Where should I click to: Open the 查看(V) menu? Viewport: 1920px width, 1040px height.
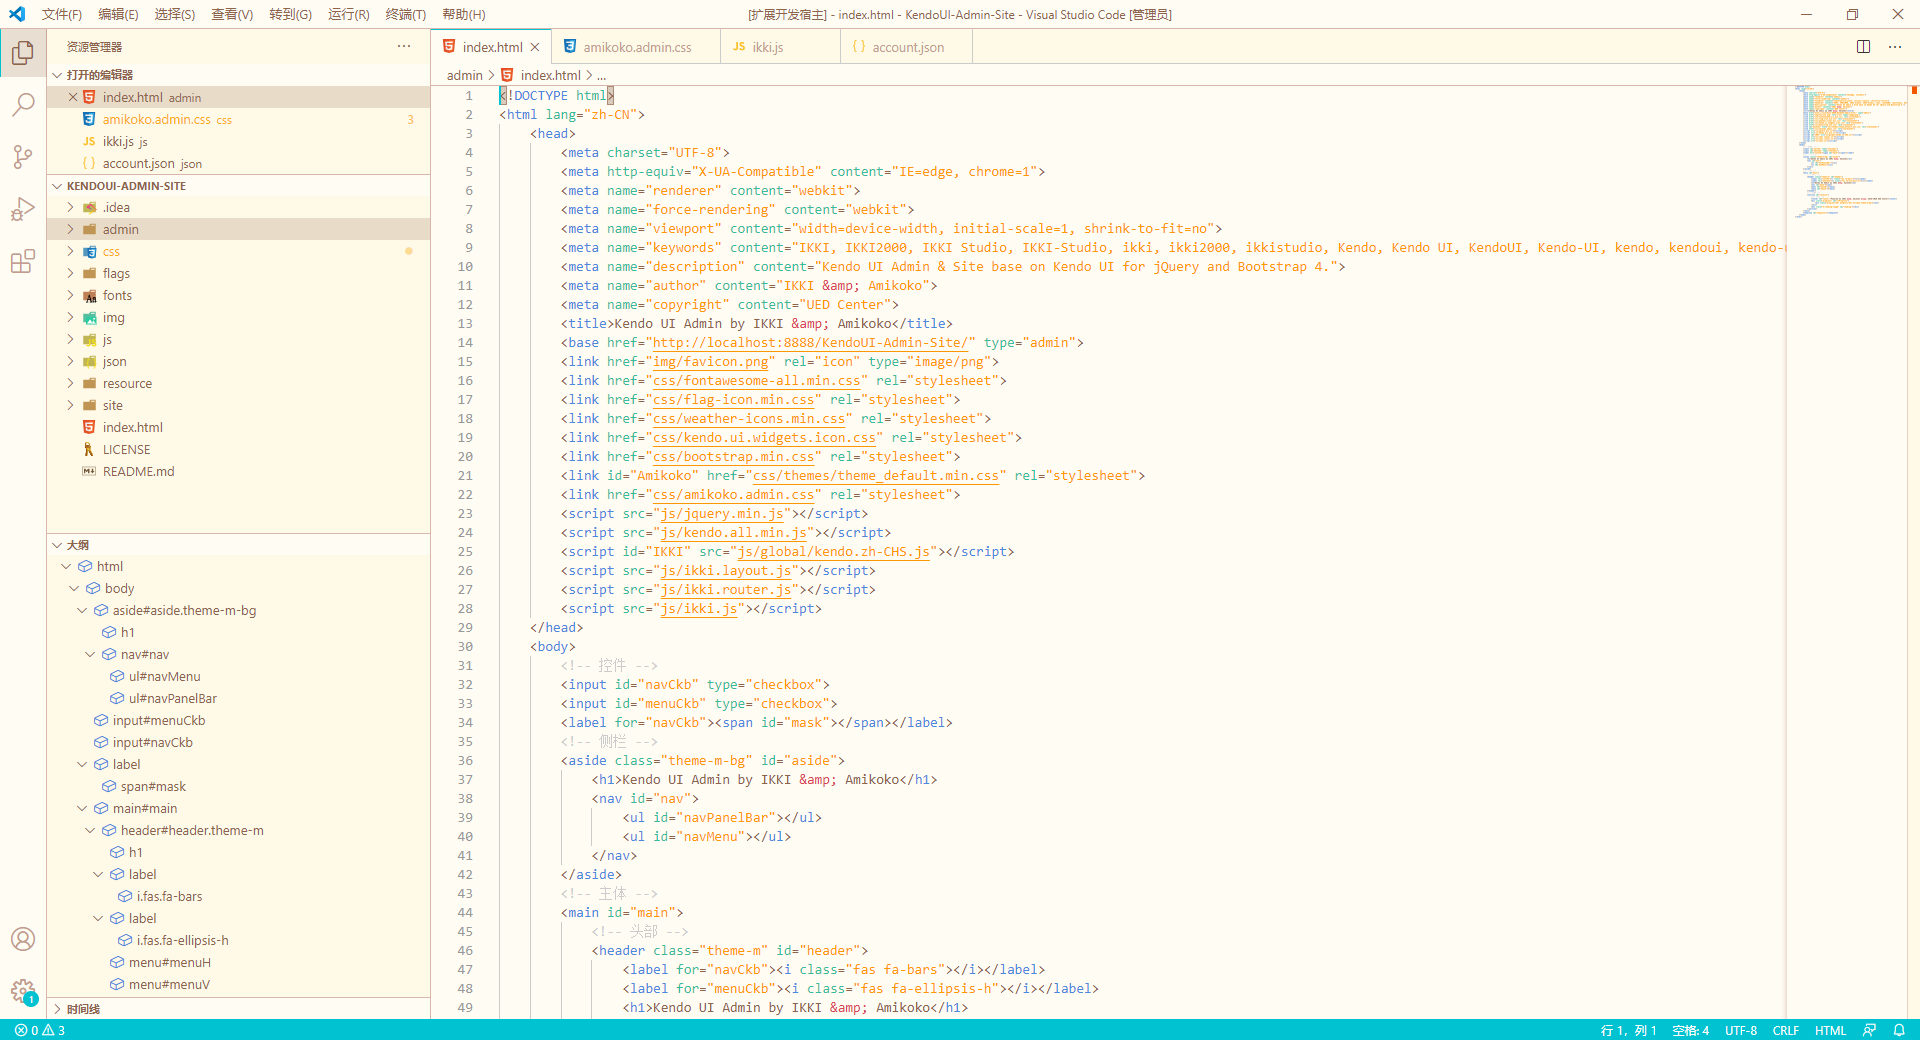click(232, 14)
